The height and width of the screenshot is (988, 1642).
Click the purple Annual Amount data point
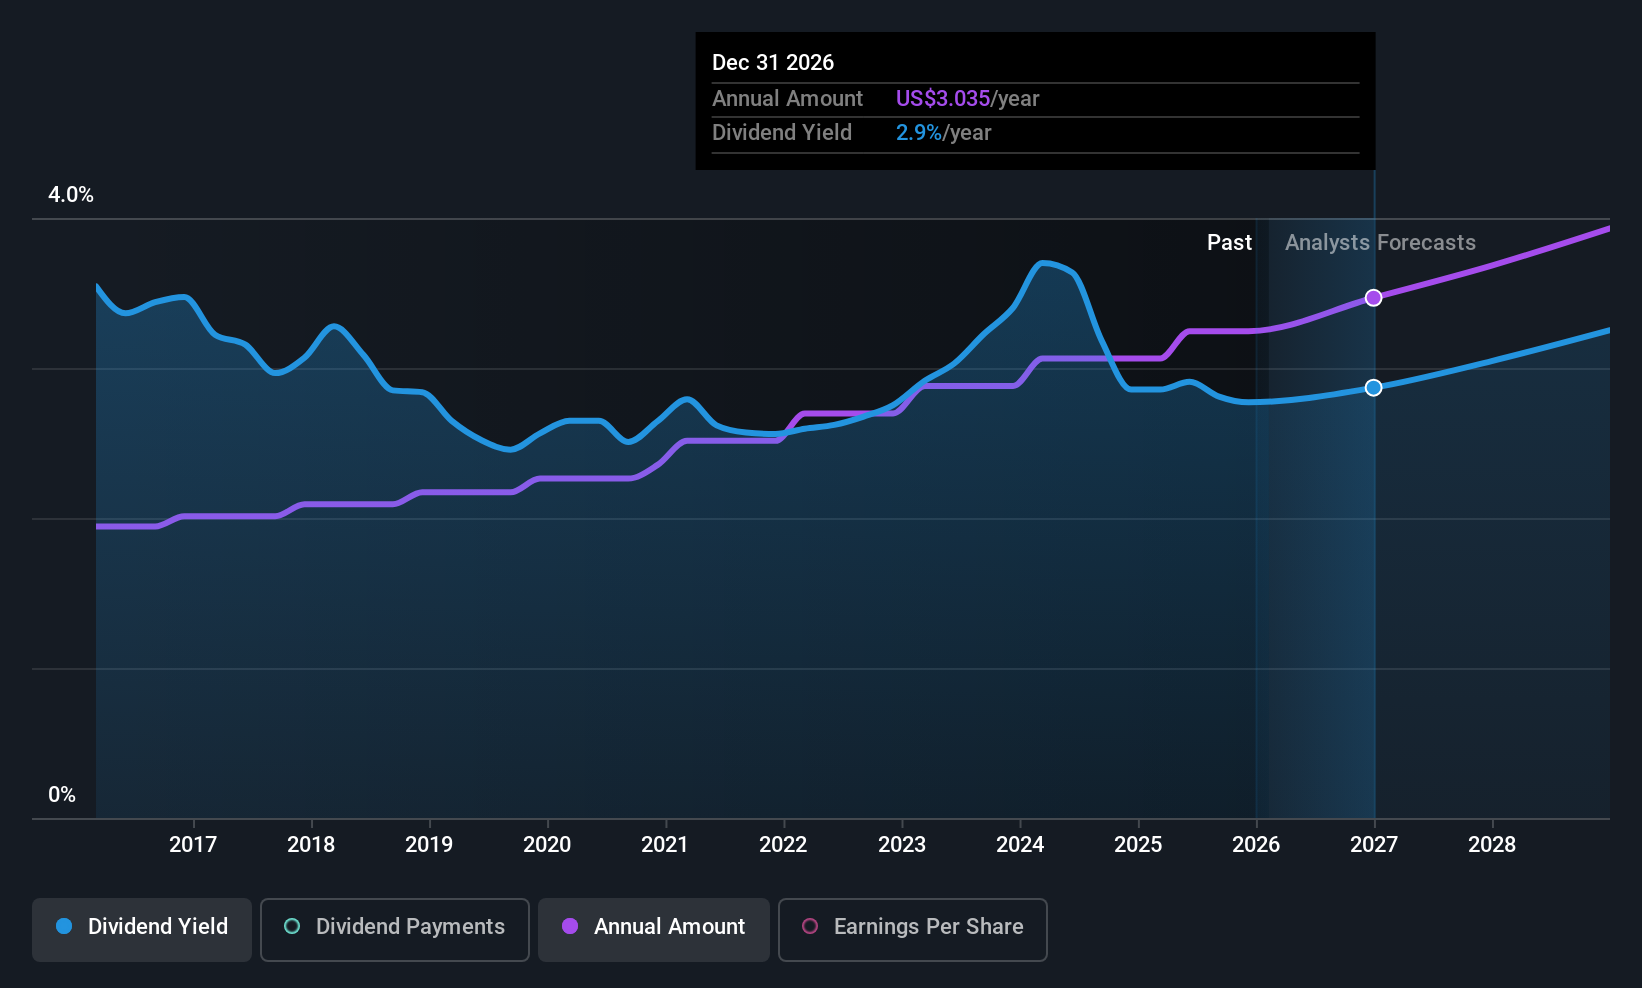[x=1374, y=298]
